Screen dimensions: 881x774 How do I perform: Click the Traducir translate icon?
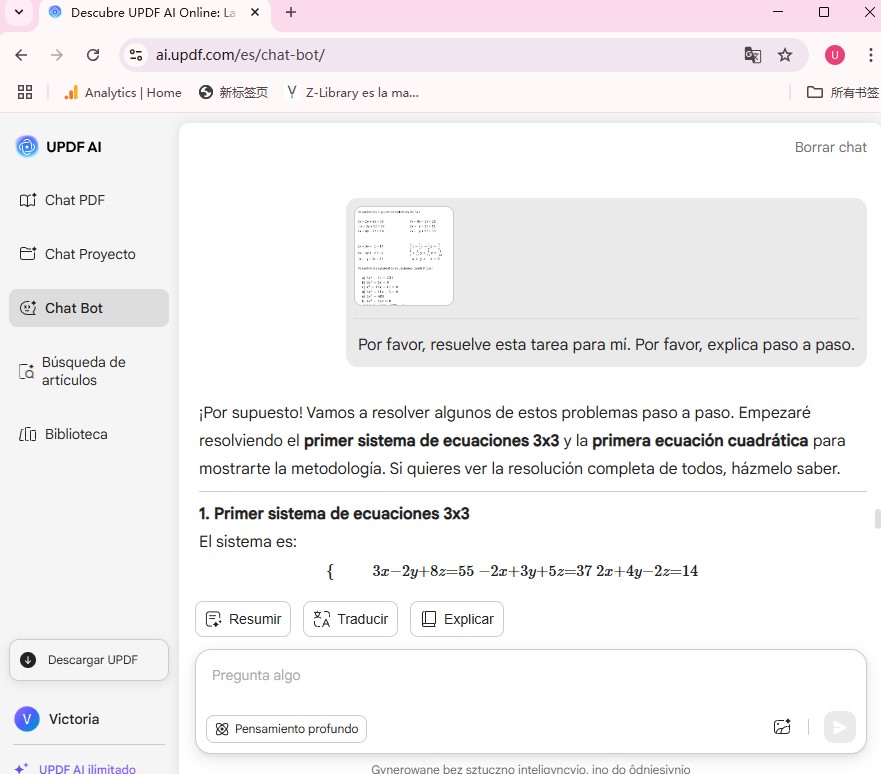click(321, 619)
